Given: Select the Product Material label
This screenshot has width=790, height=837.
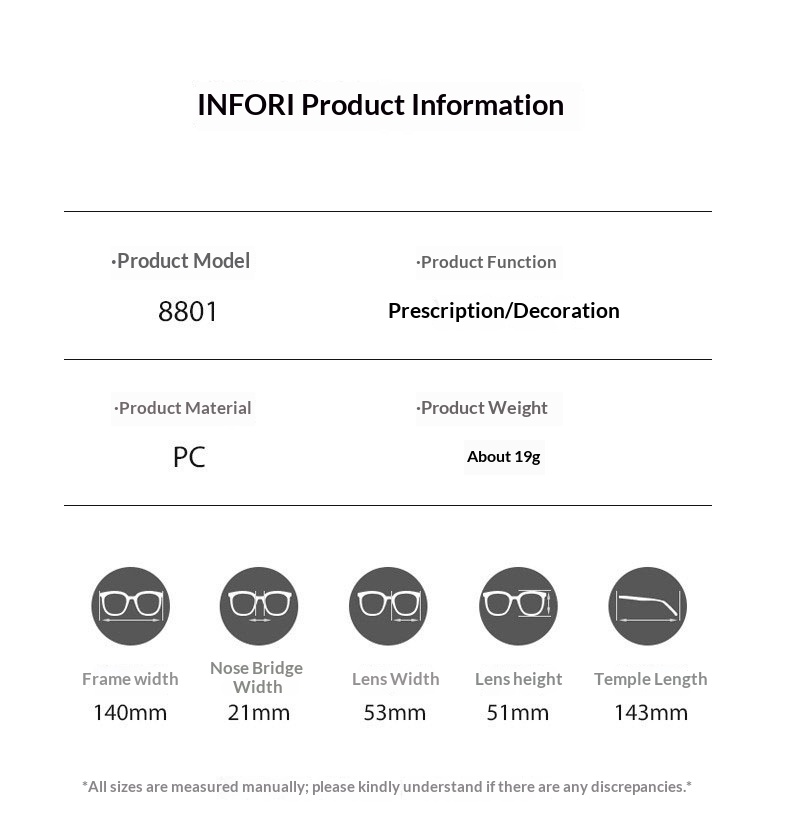Looking at the screenshot, I should click(183, 408).
